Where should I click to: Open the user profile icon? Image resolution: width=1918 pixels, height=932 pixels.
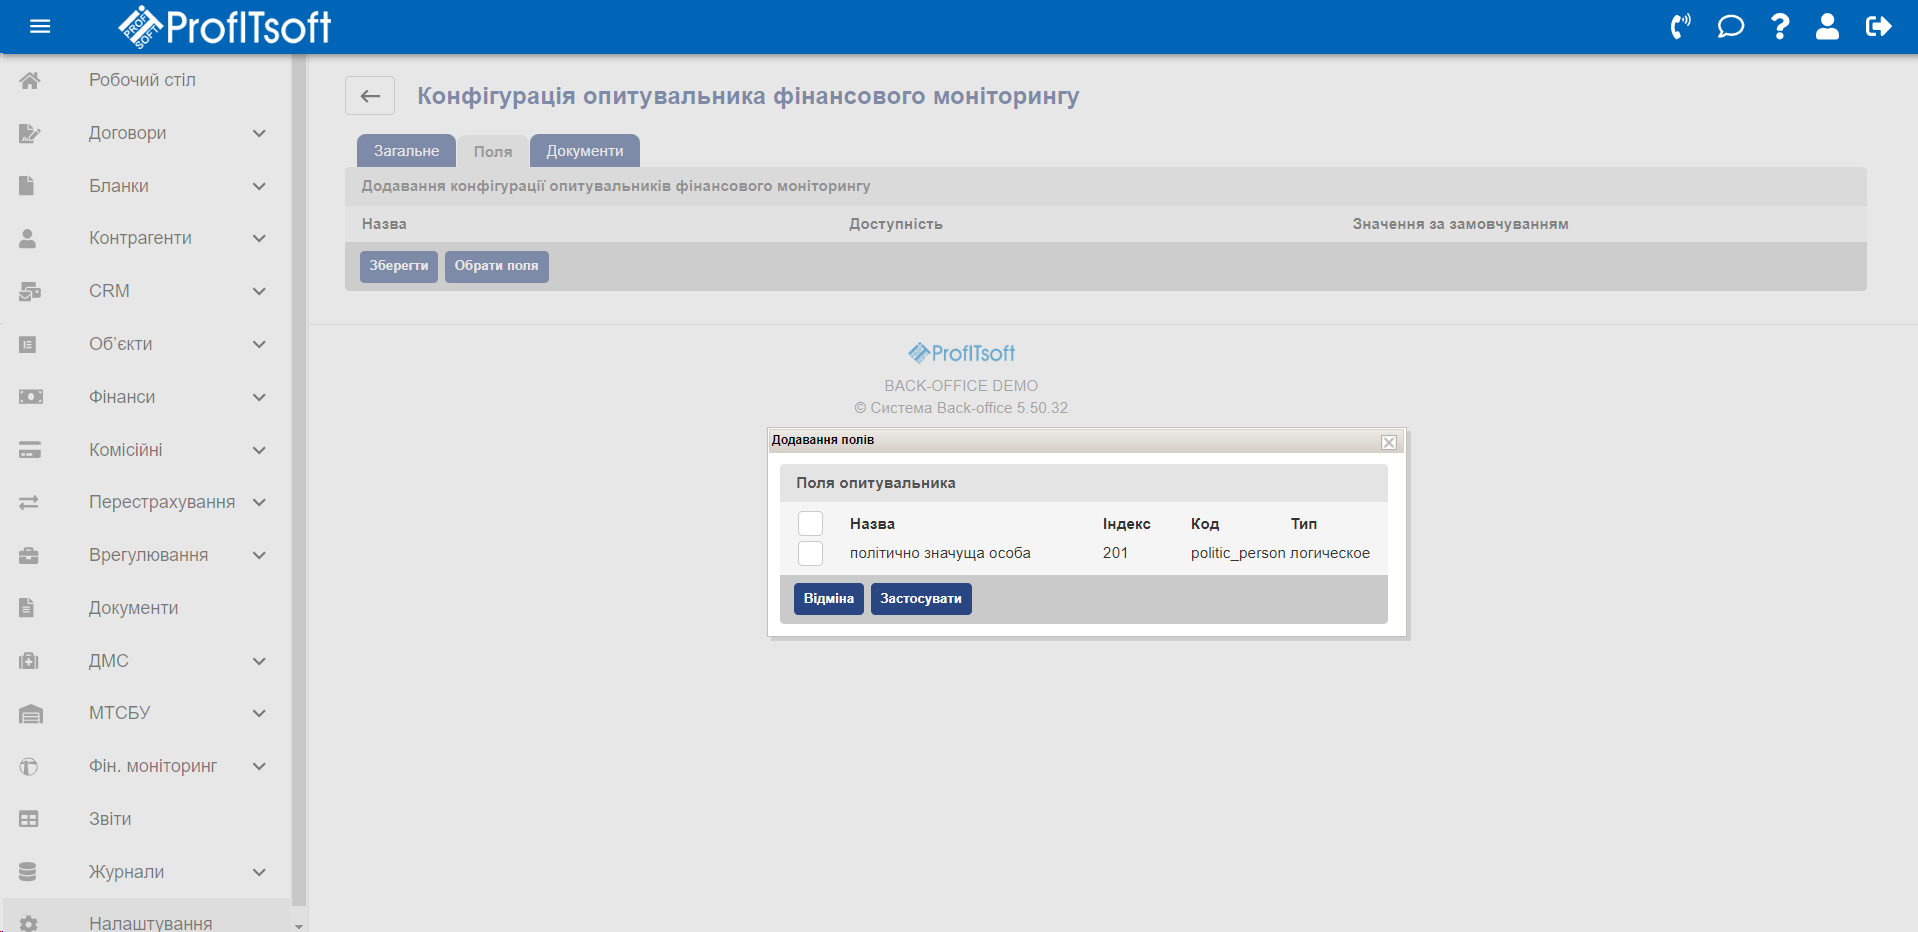1827,27
